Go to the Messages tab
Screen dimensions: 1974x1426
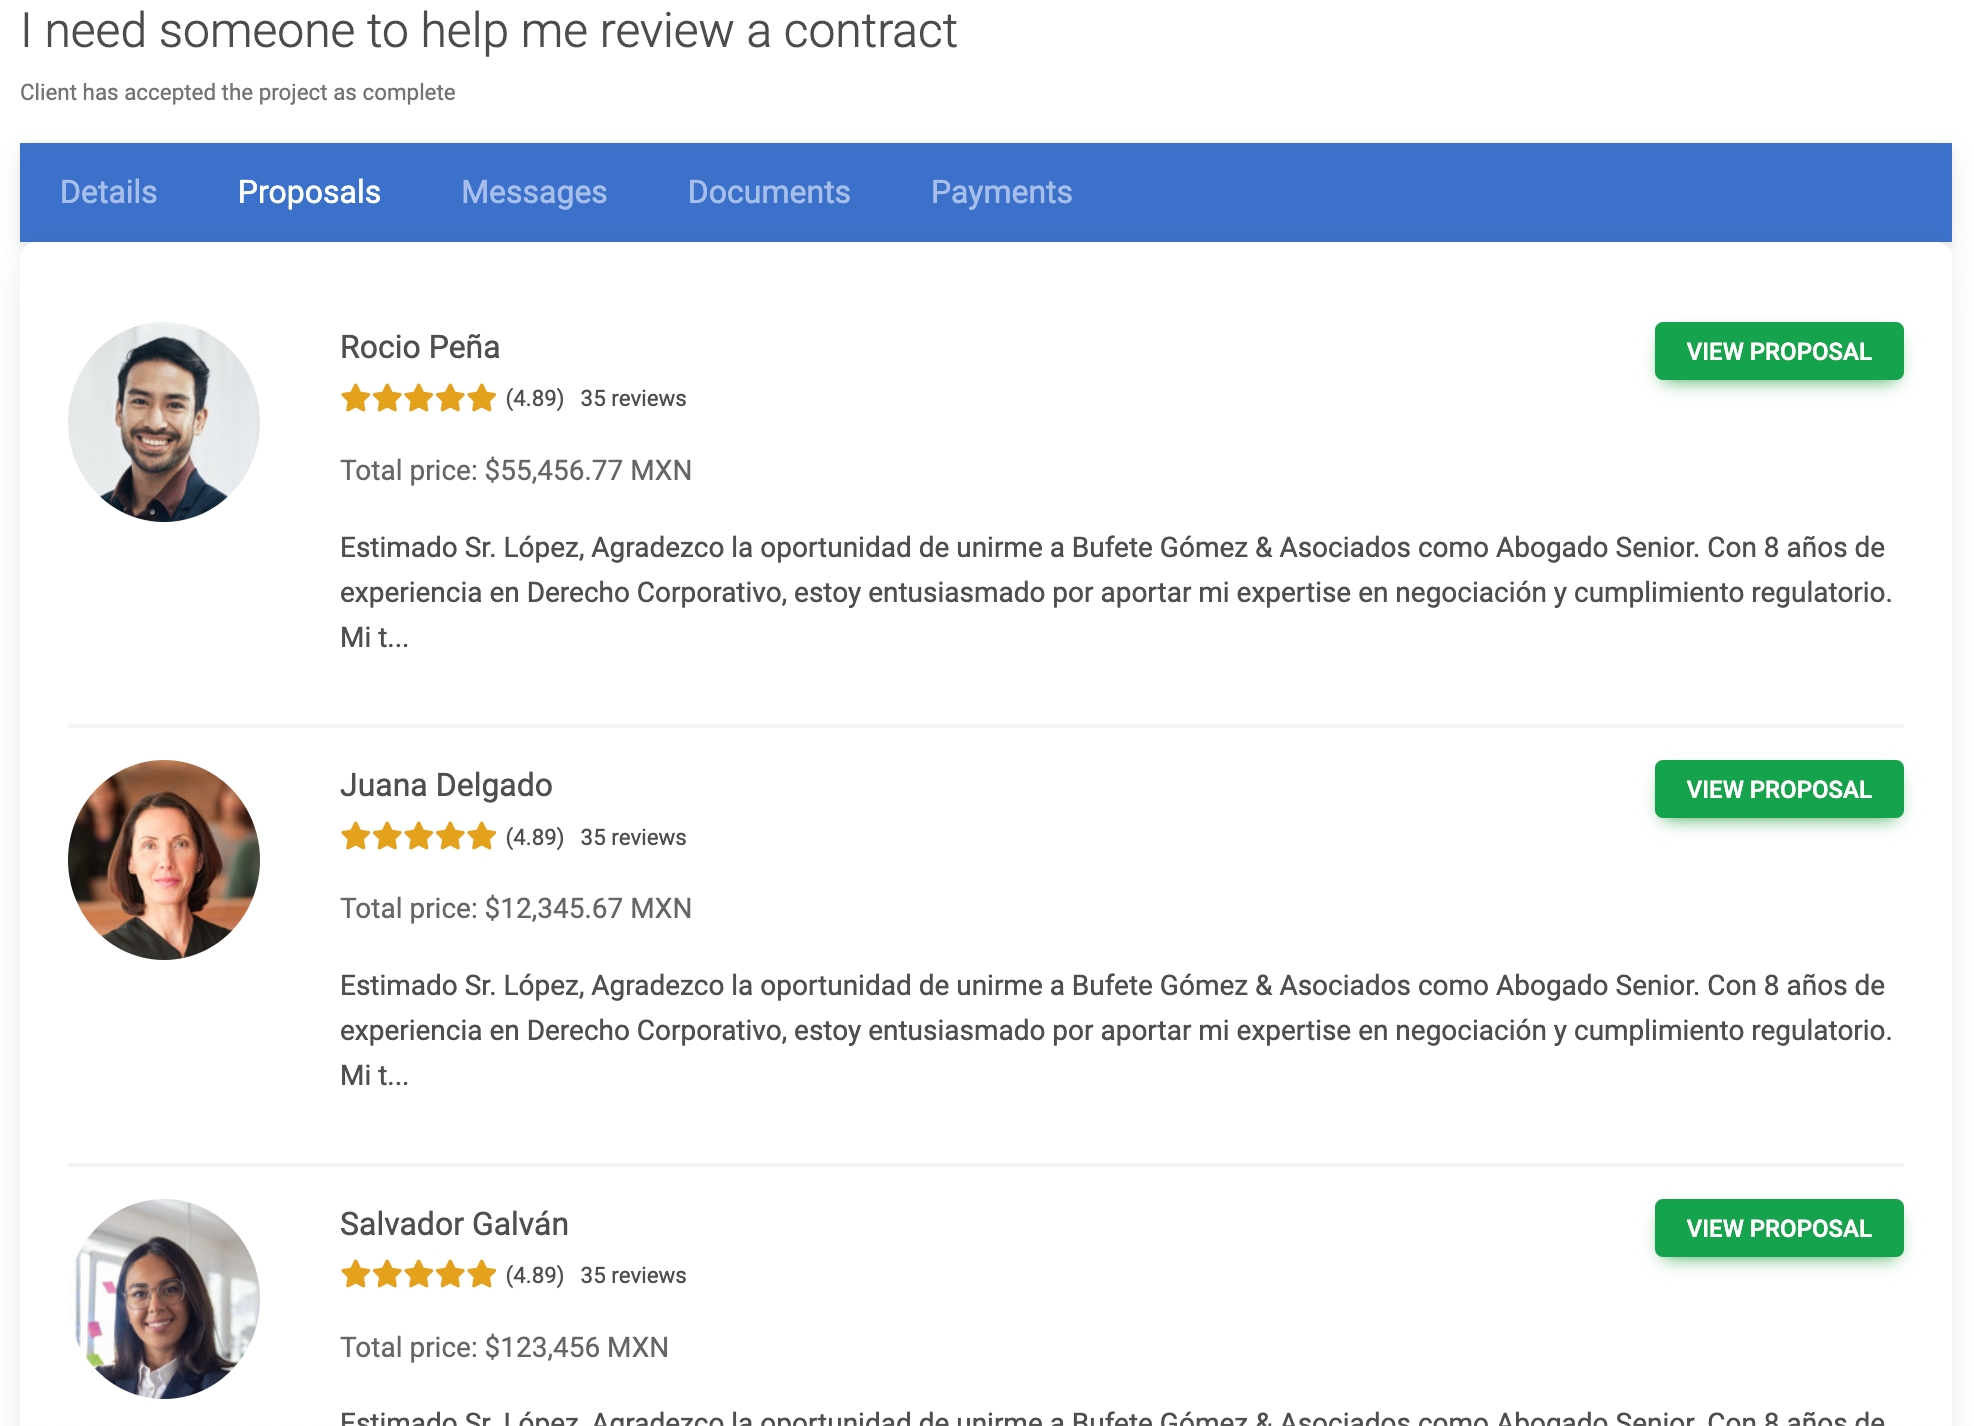[534, 192]
